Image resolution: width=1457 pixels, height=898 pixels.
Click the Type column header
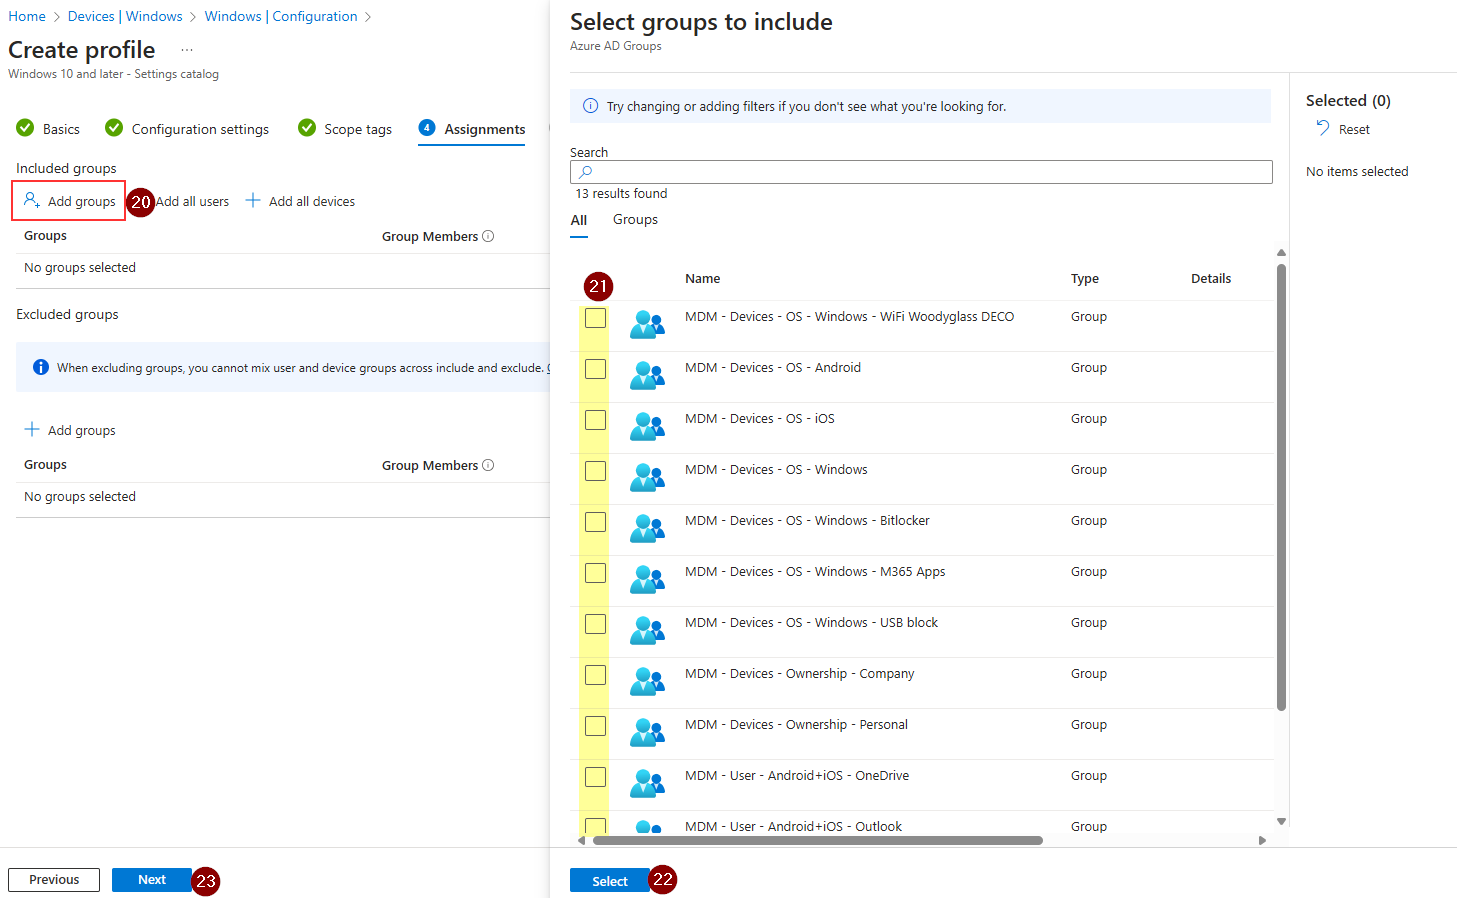[1085, 279]
